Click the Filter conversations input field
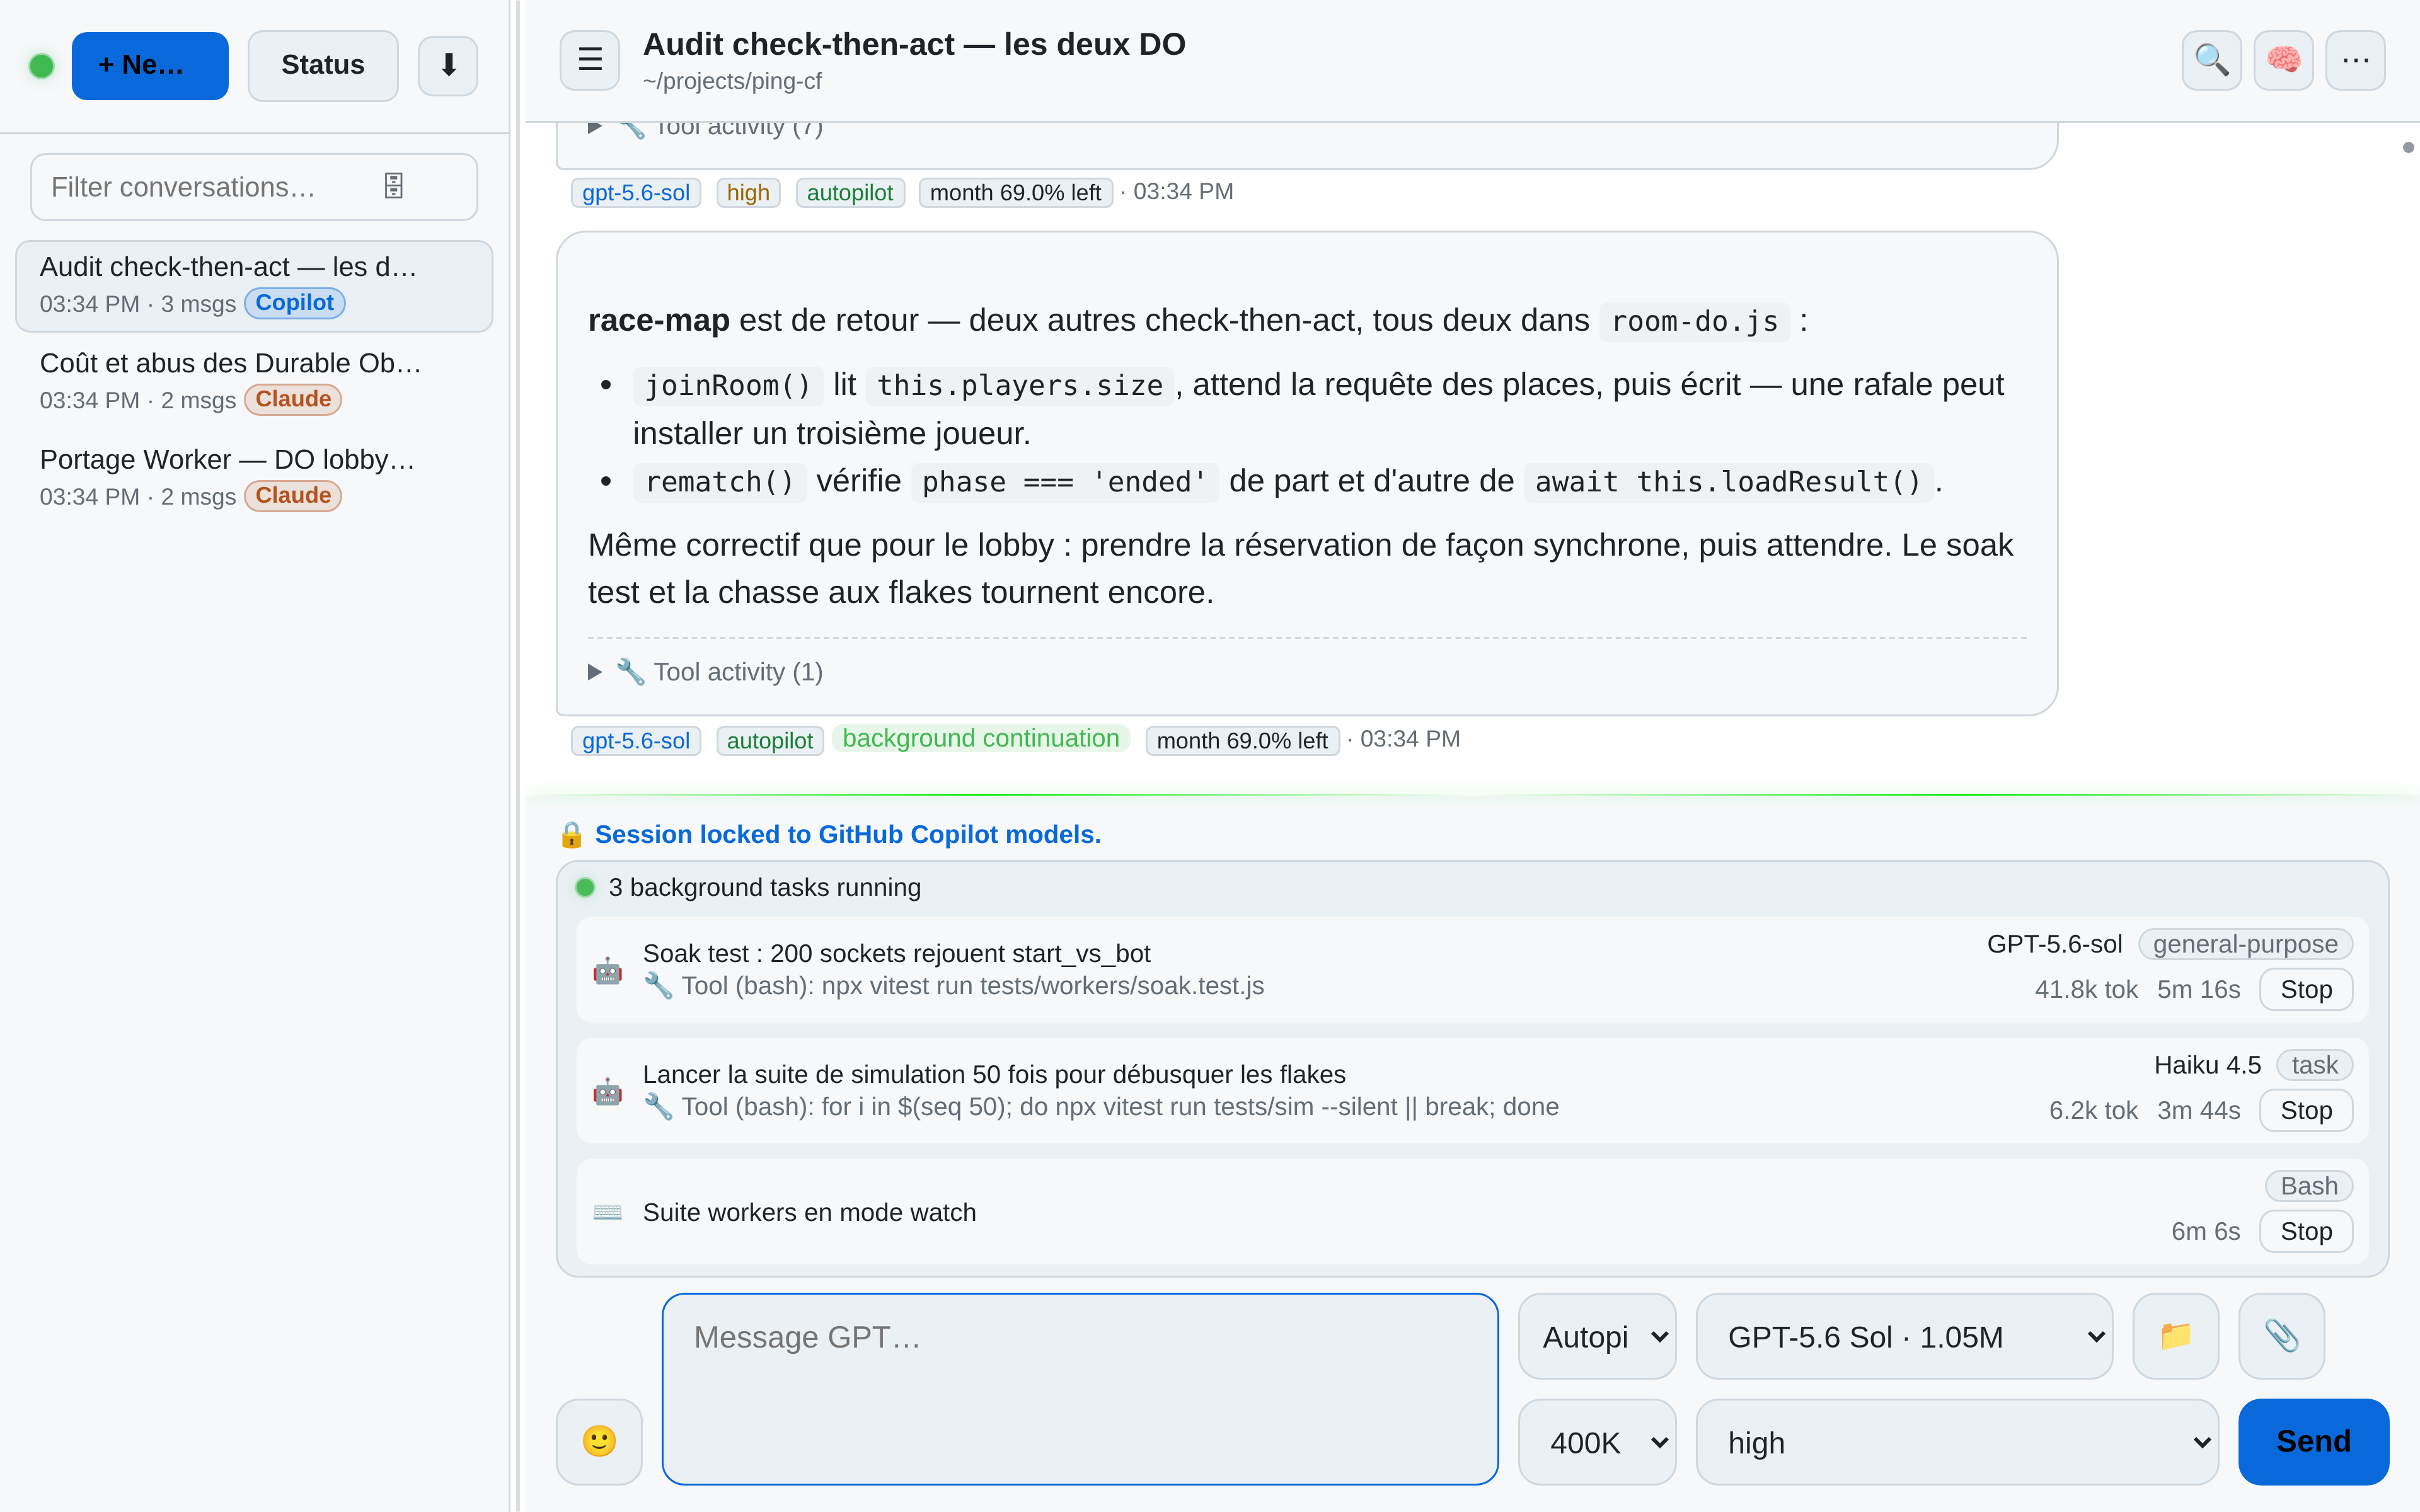The width and height of the screenshot is (2420, 1512). 254,187
